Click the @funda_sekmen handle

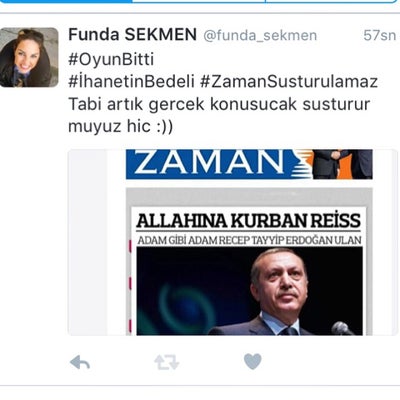(x=260, y=35)
